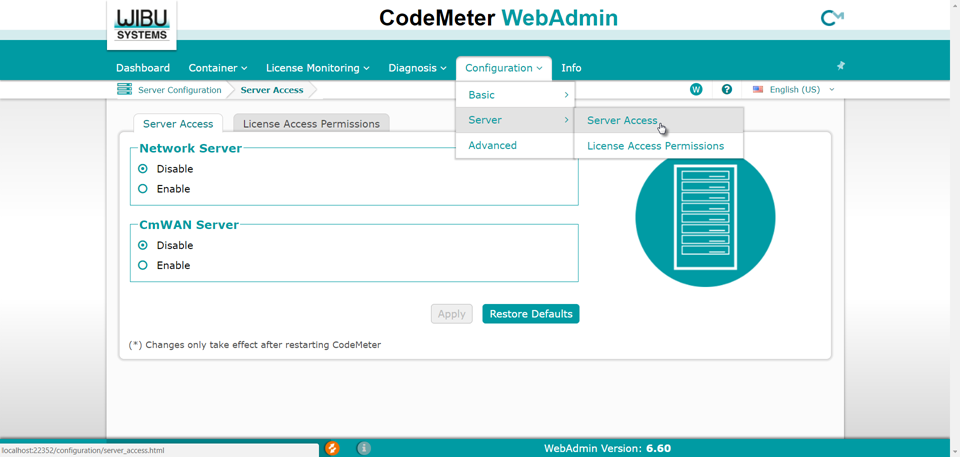This screenshot has width=960, height=457.
Task: Click the orange status icon in footer
Action: 332,448
